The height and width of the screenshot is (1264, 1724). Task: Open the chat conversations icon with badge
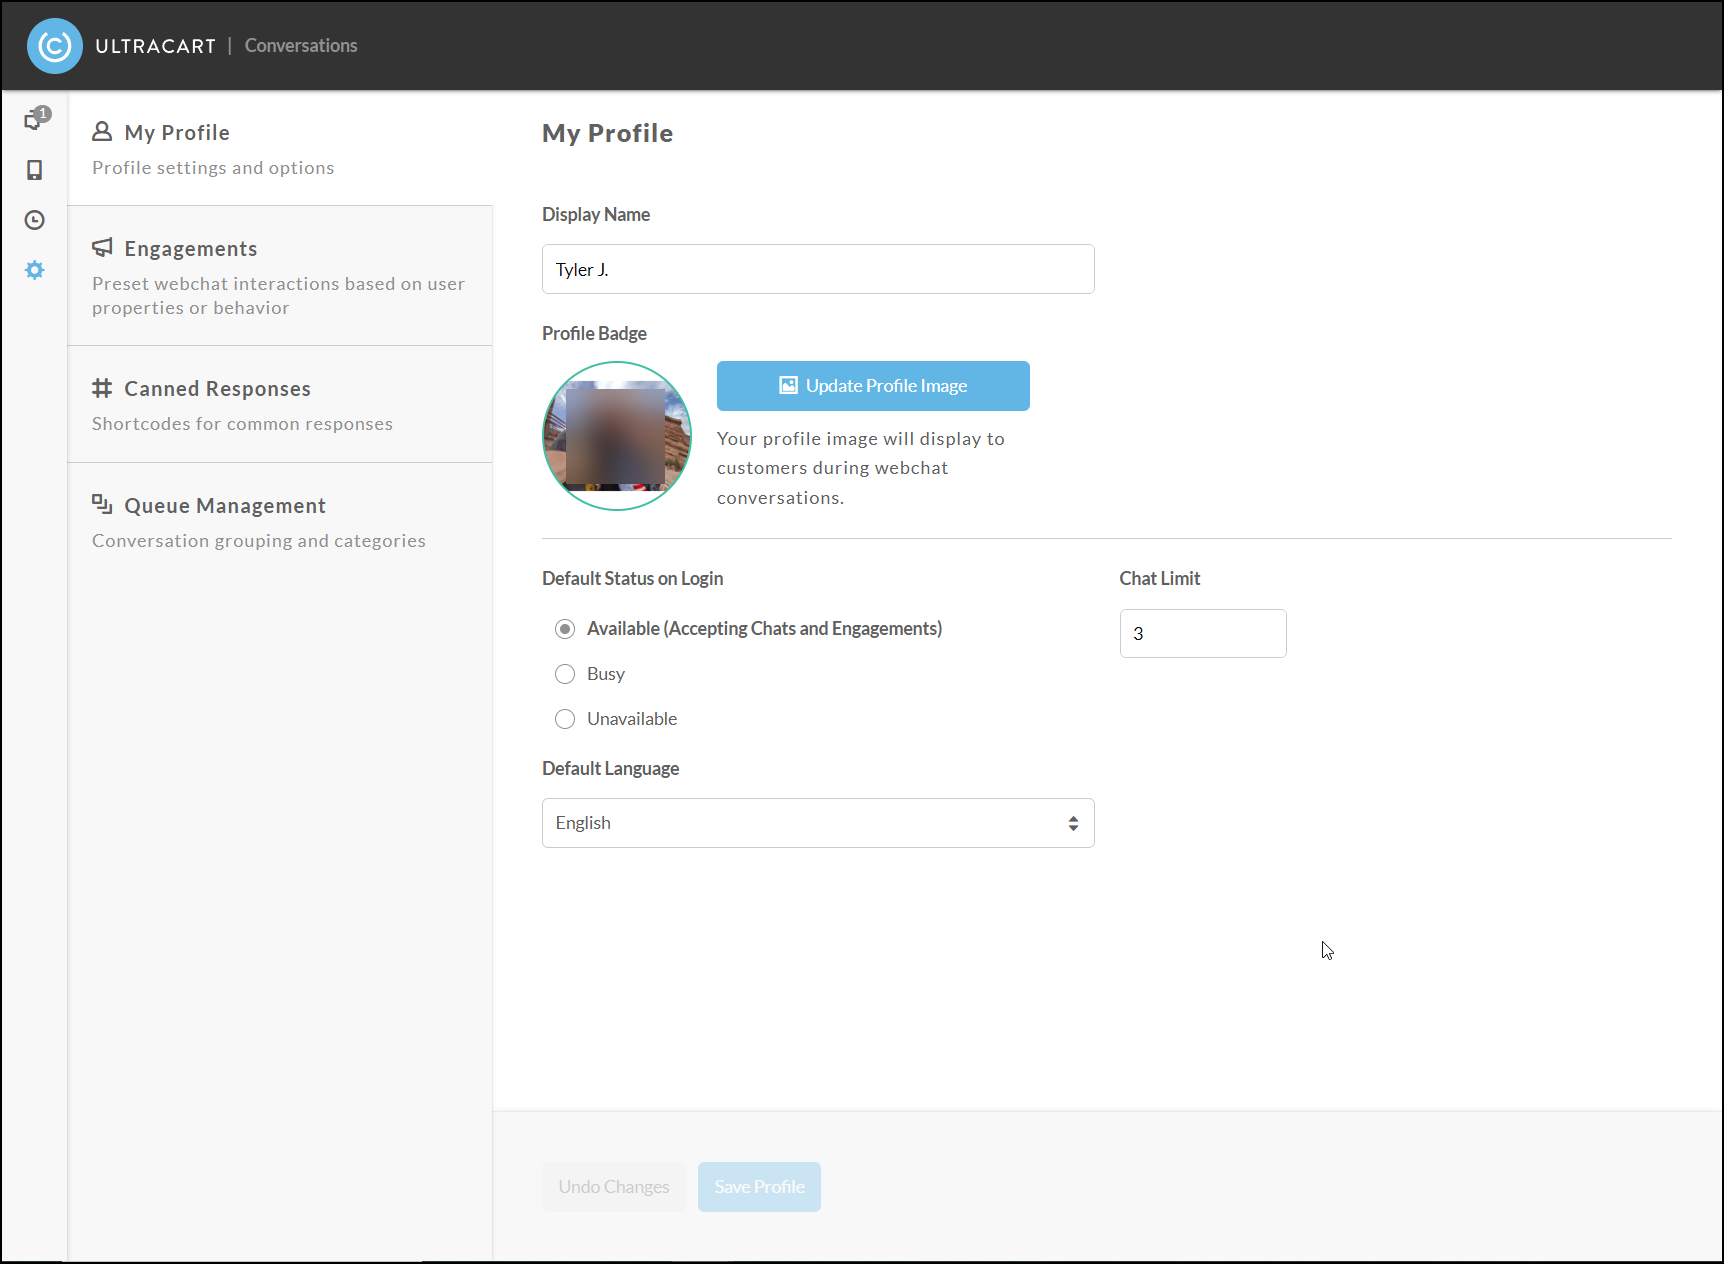tap(36, 119)
